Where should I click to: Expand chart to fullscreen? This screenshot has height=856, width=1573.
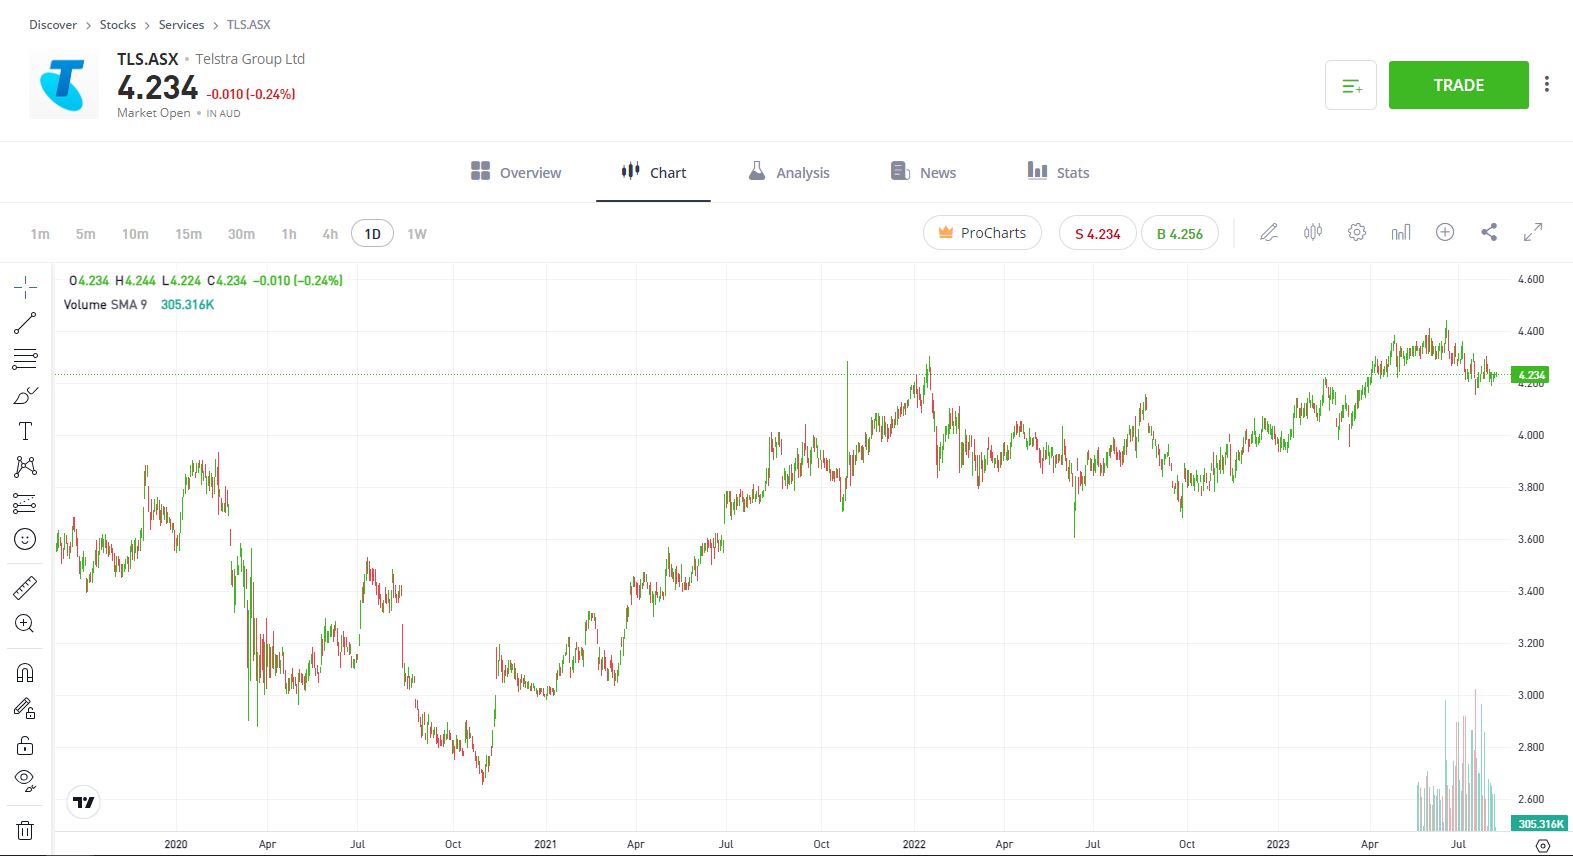click(1533, 233)
